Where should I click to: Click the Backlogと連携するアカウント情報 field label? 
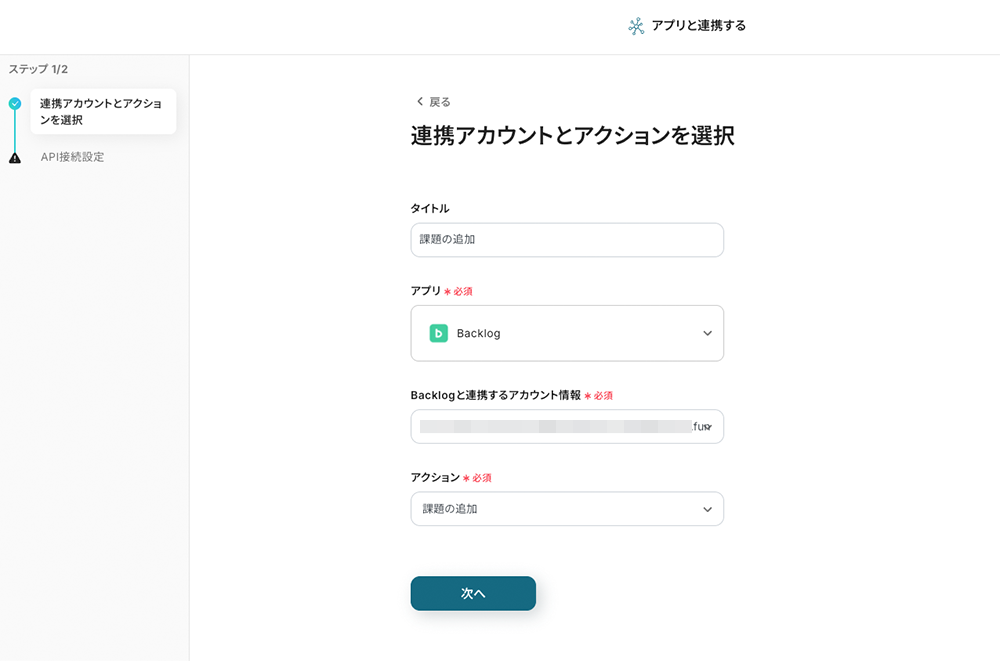tap(495, 395)
